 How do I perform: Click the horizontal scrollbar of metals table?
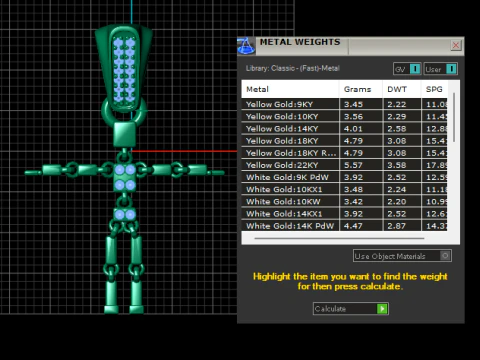coord(339,238)
